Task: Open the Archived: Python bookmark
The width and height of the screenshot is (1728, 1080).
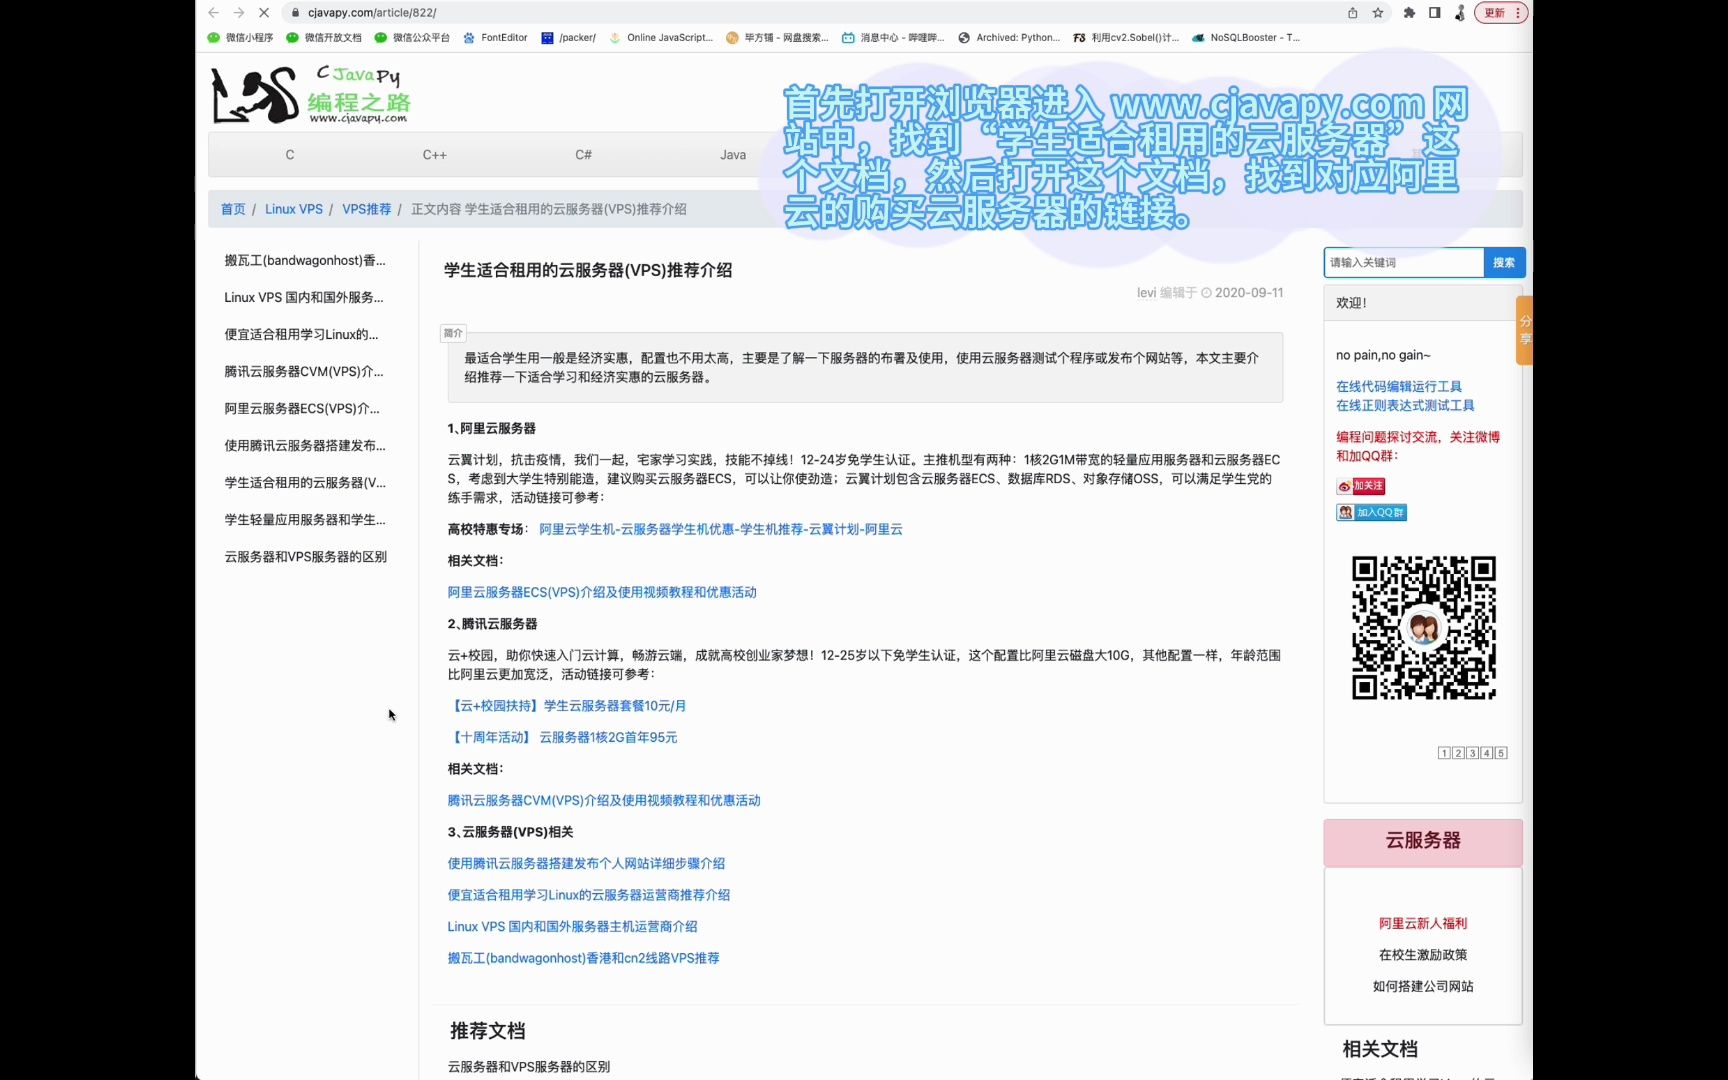Action: click(1009, 38)
